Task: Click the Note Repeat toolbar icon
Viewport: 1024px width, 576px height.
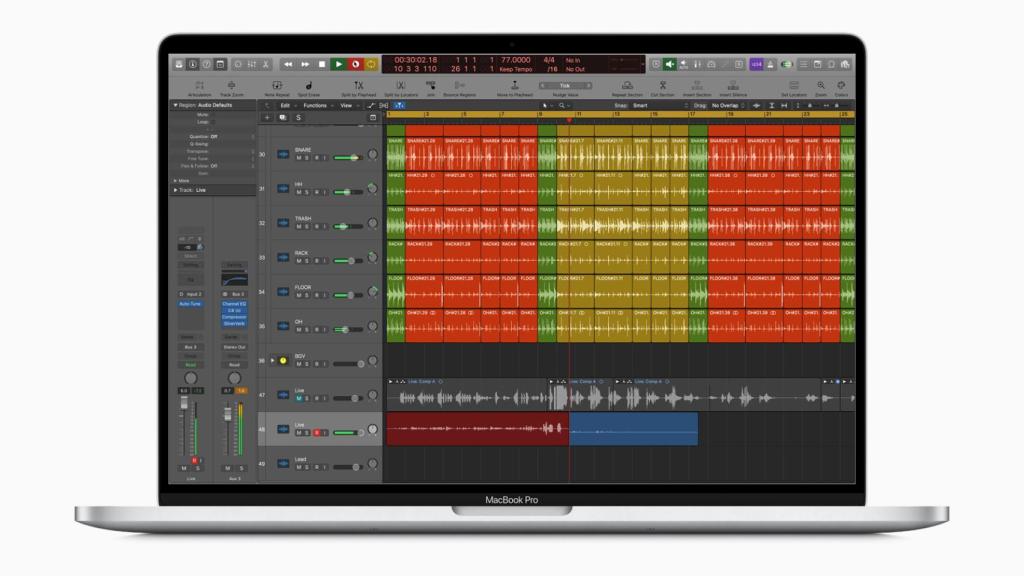Action: pos(278,85)
